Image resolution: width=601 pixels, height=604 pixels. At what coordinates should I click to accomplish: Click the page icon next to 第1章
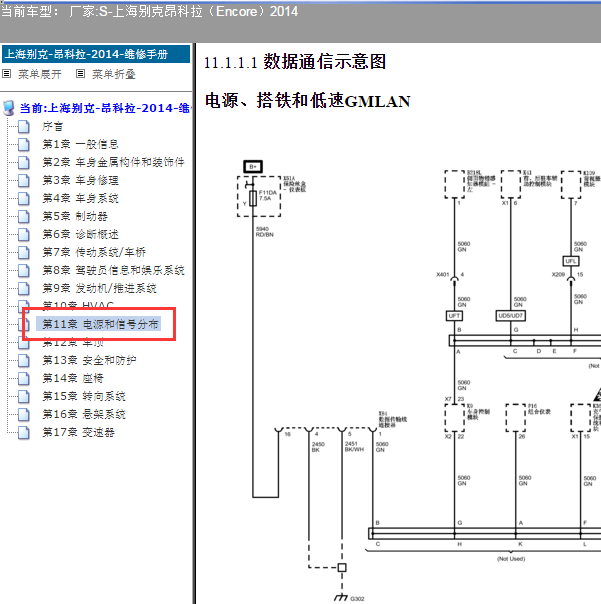[x=24, y=144]
